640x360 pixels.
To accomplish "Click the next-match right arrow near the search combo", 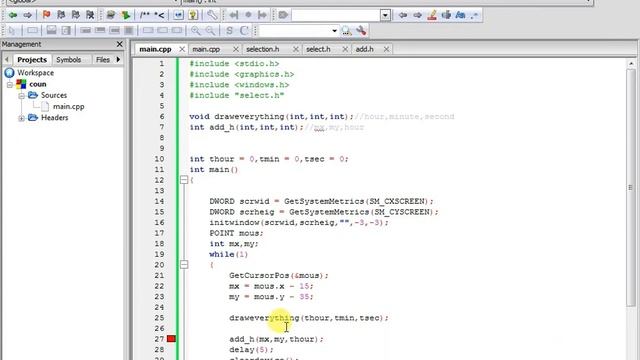I will (417, 16).
